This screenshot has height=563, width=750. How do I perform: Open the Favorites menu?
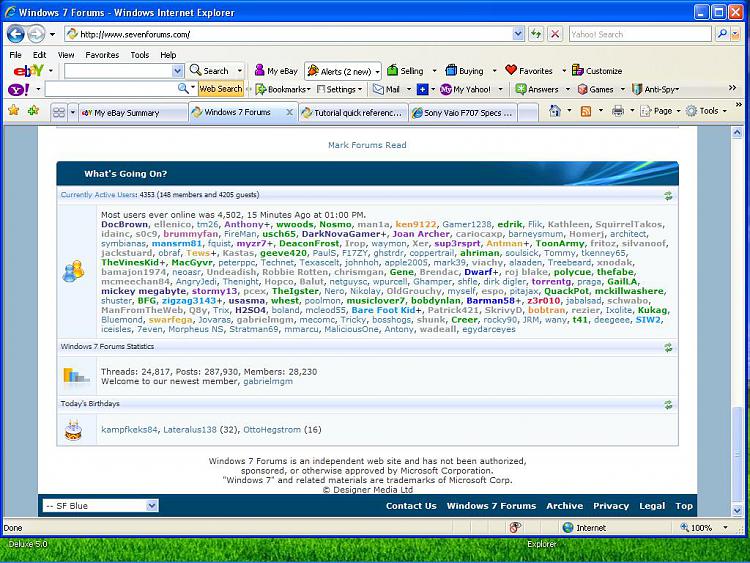coord(102,55)
